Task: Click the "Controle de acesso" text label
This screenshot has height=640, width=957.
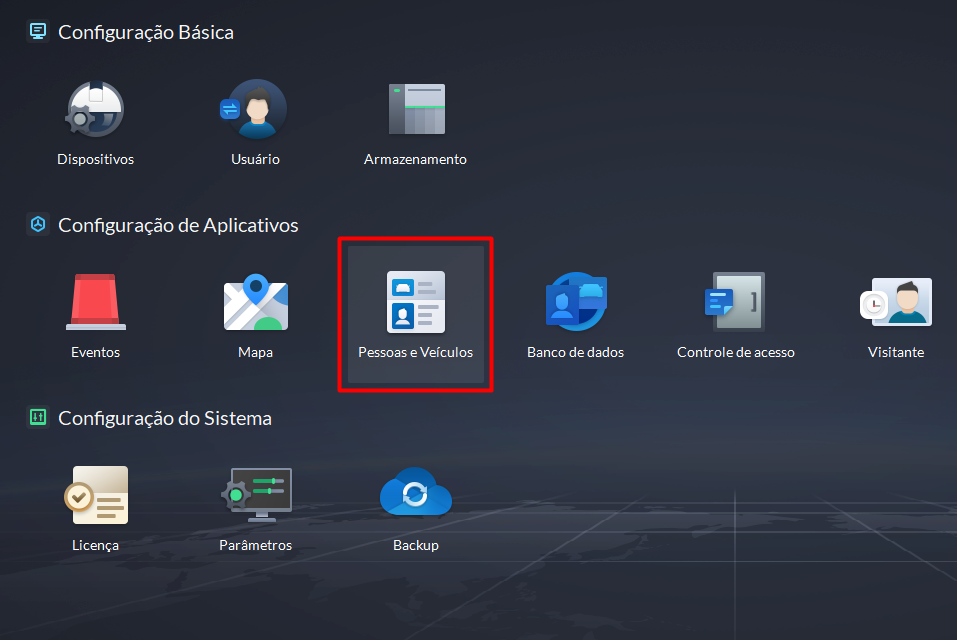Action: tap(735, 352)
